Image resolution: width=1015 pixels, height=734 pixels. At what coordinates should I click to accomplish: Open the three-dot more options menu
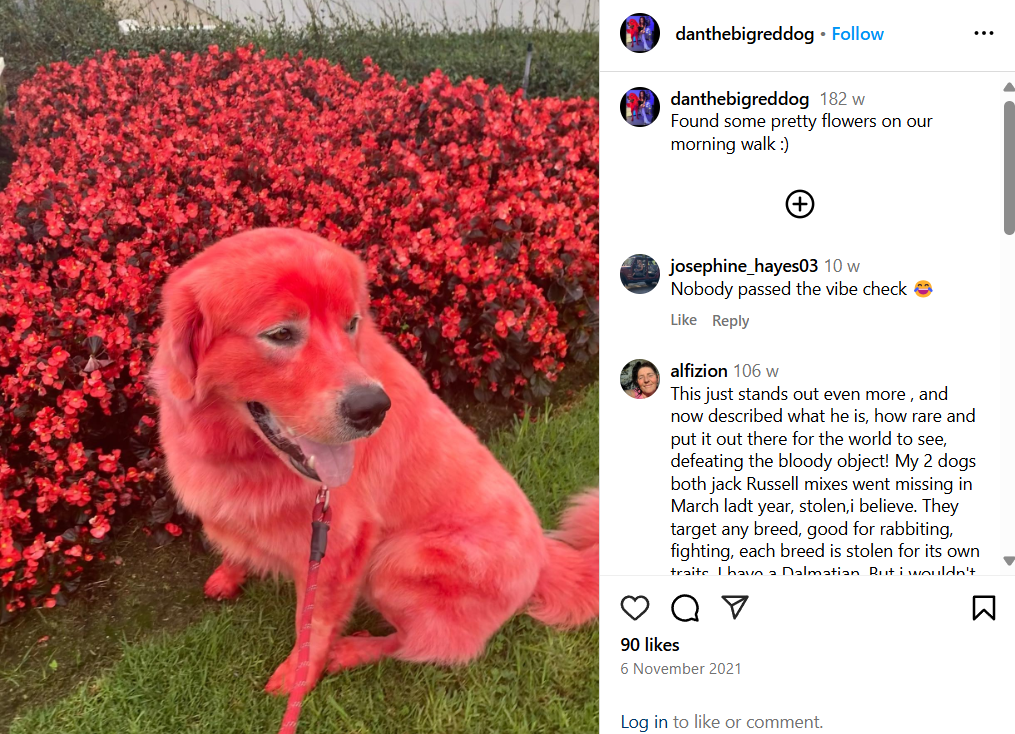coord(983,33)
